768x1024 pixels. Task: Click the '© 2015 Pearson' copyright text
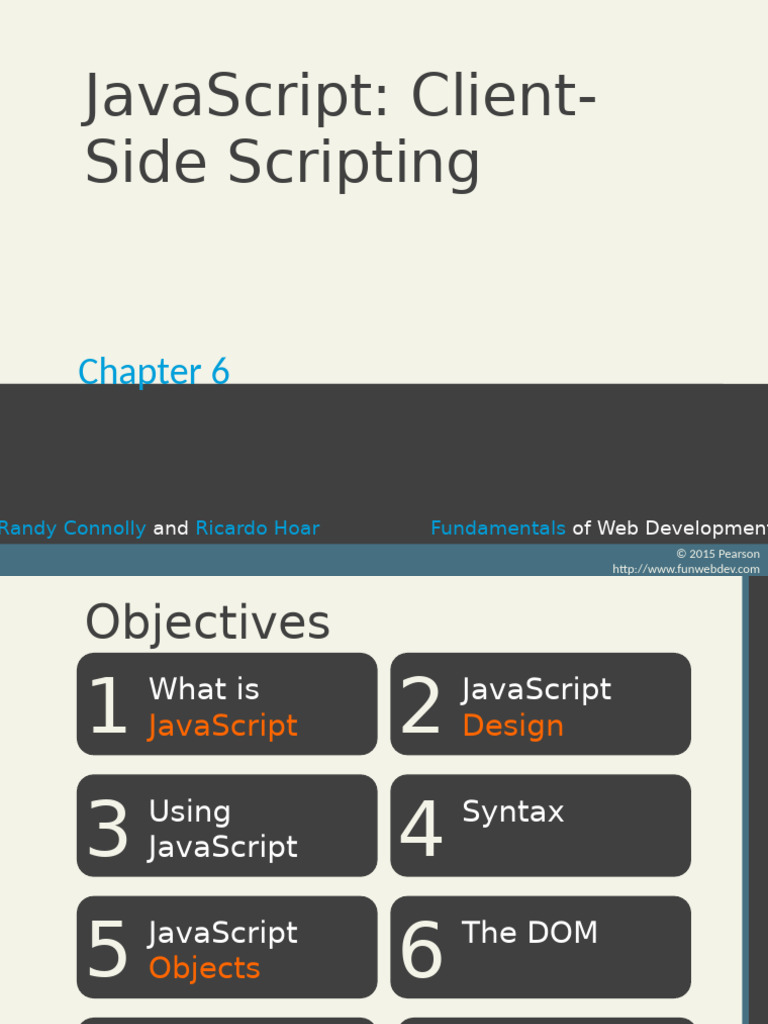point(717,554)
